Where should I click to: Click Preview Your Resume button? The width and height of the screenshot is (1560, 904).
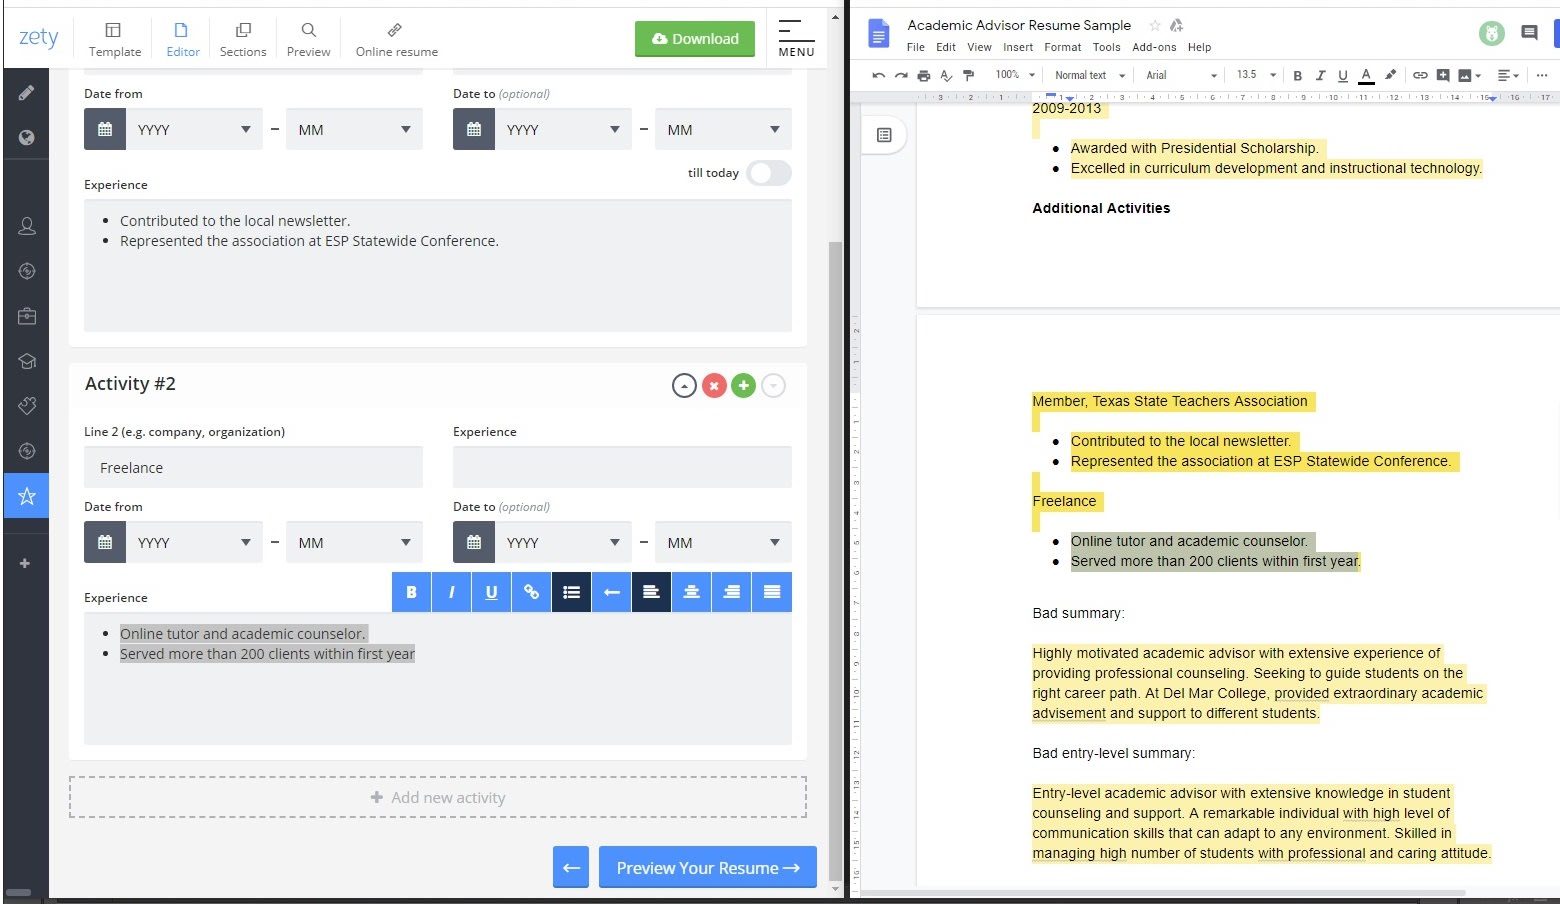[x=707, y=868]
